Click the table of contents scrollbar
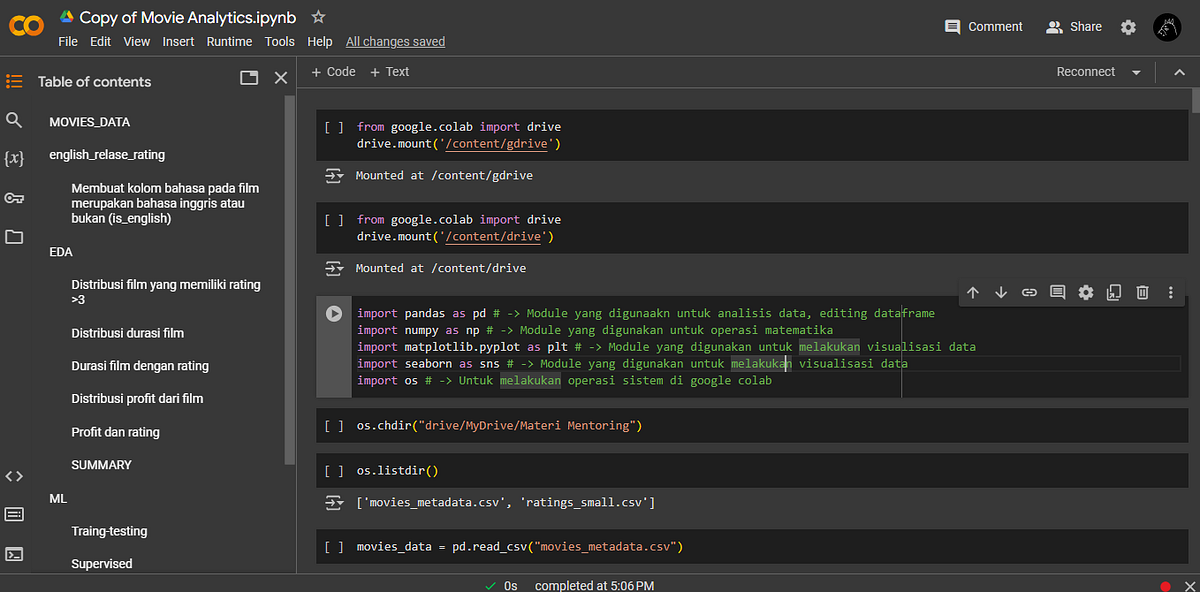This screenshot has width=1200, height=592. [x=290, y=280]
